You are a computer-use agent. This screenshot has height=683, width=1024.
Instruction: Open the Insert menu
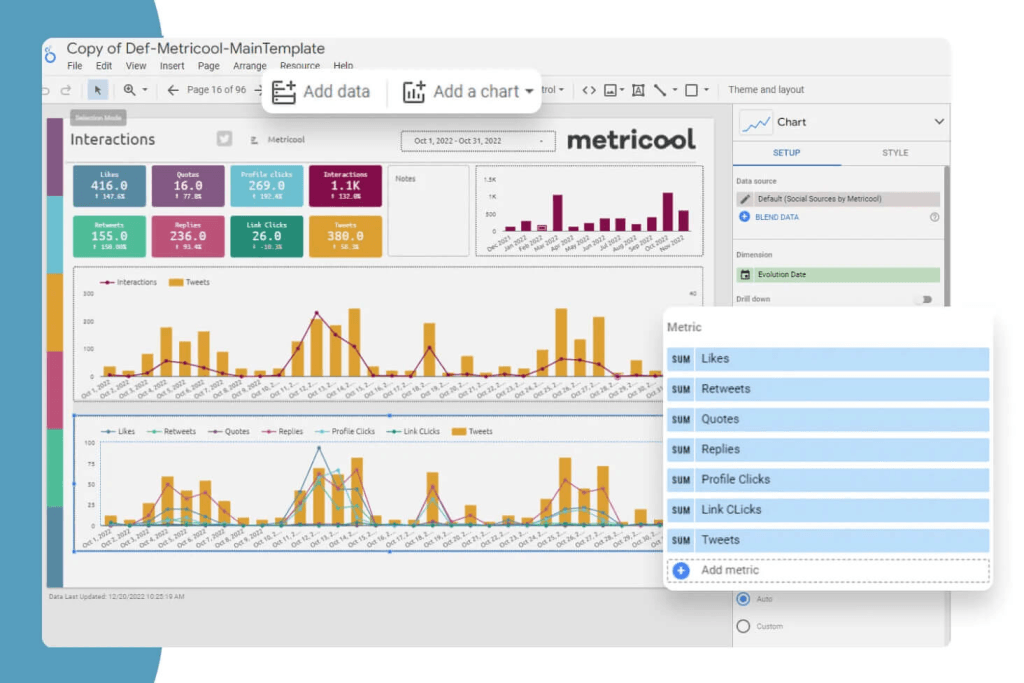(x=172, y=66)
